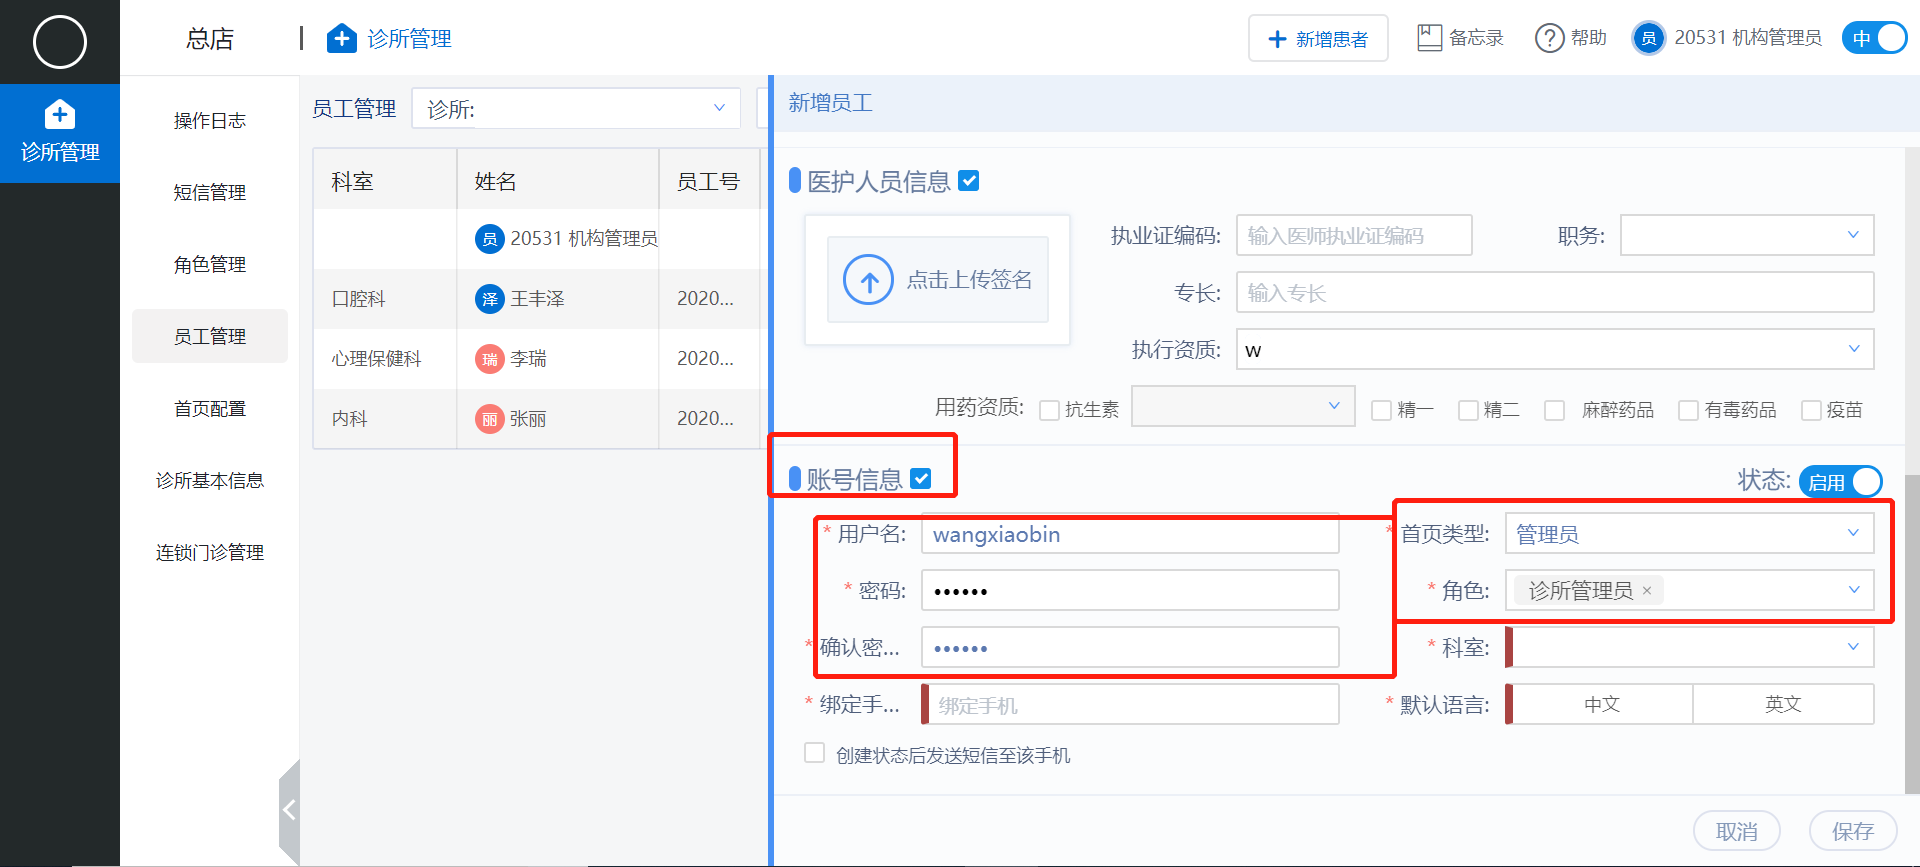Image resolution: width=1920 pixels, height=867 pixels.
Task: Click 姓名 column header
Action: pyautogui.click(x=558, y=181)
